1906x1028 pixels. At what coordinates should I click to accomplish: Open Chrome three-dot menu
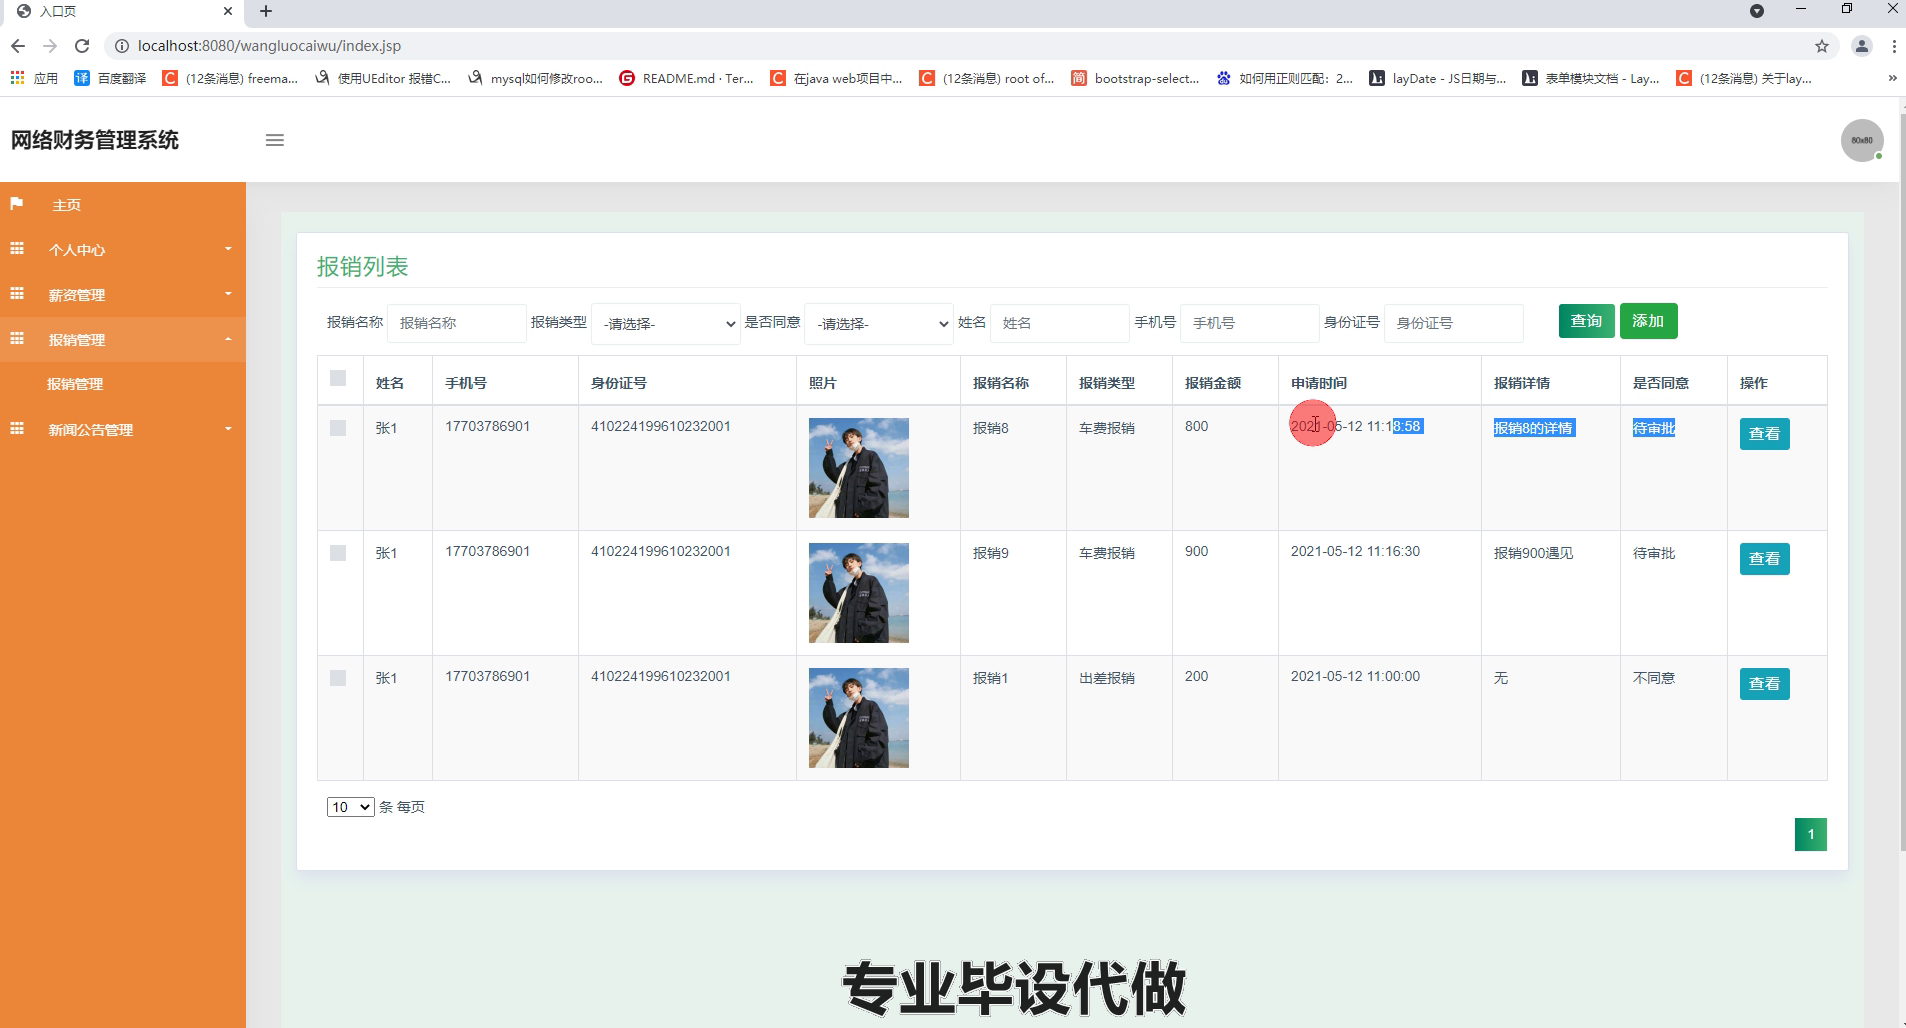(x=1894, y=46)
